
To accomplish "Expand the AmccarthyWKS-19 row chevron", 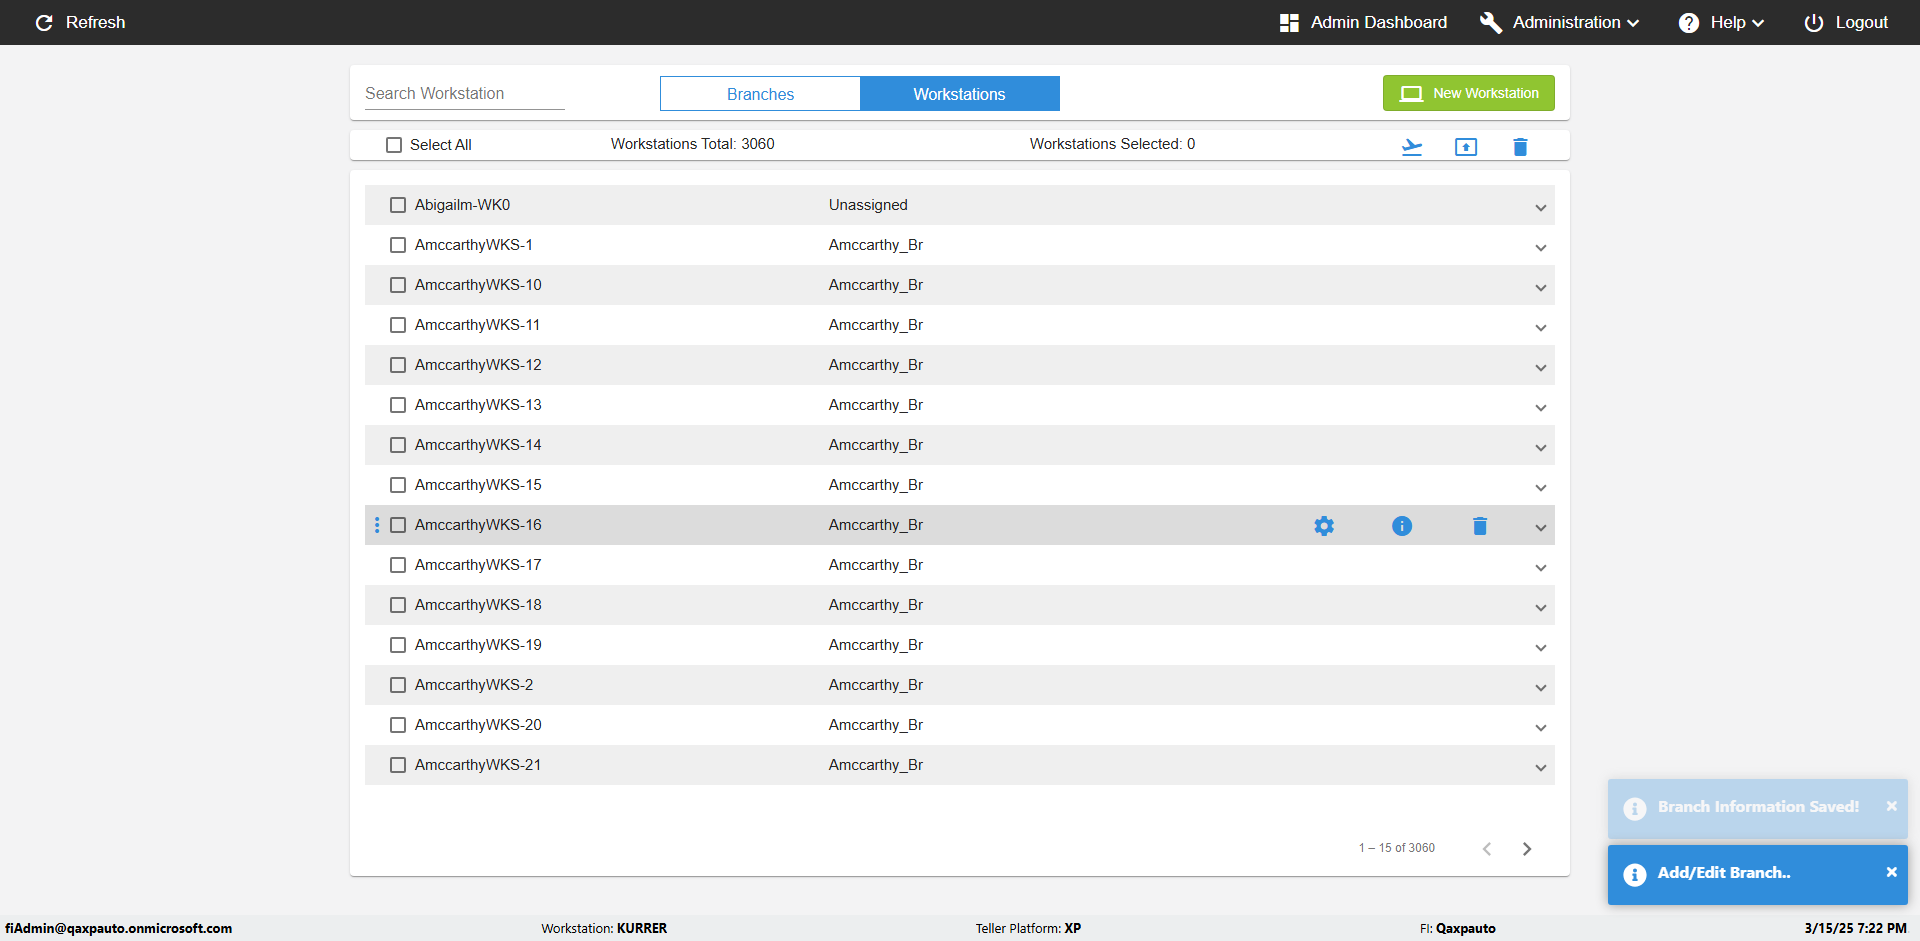I will 1540,648.
